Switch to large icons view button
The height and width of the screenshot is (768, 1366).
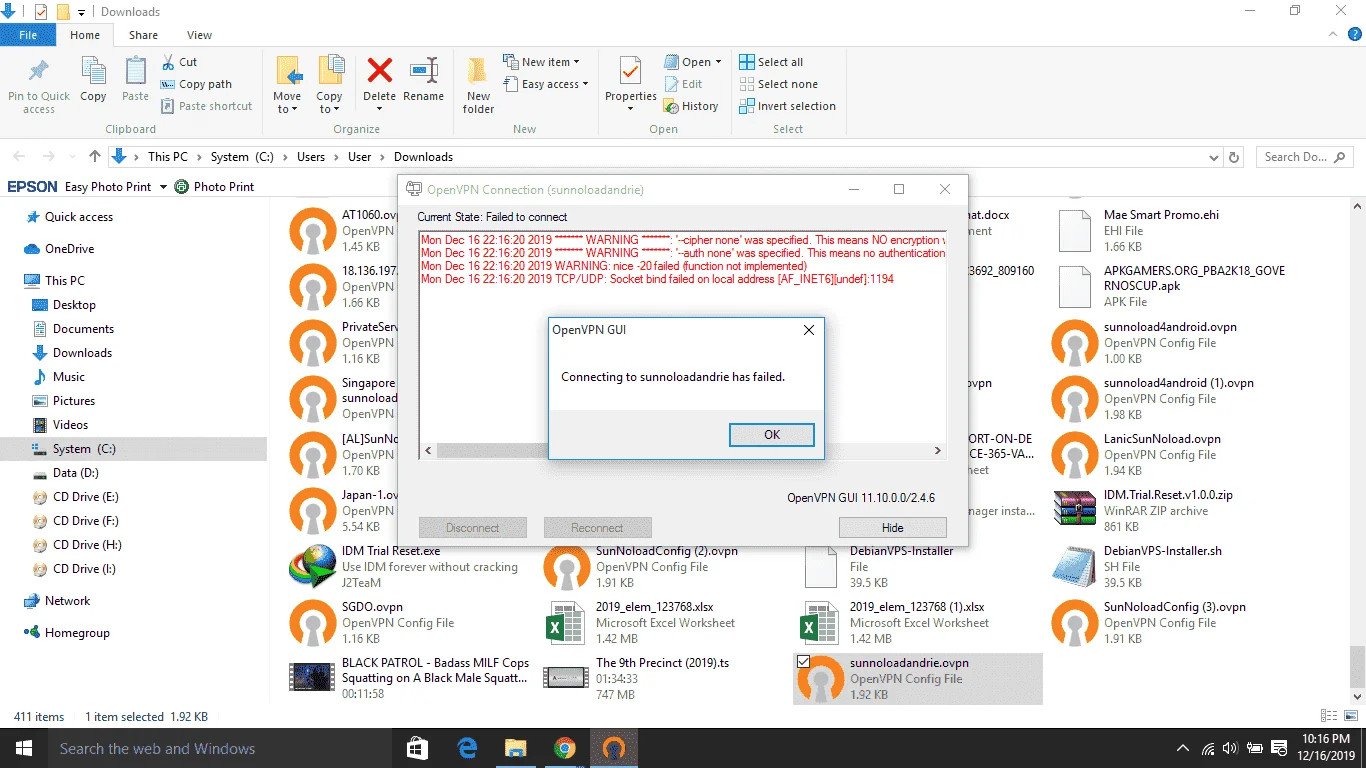[1349, 716]
